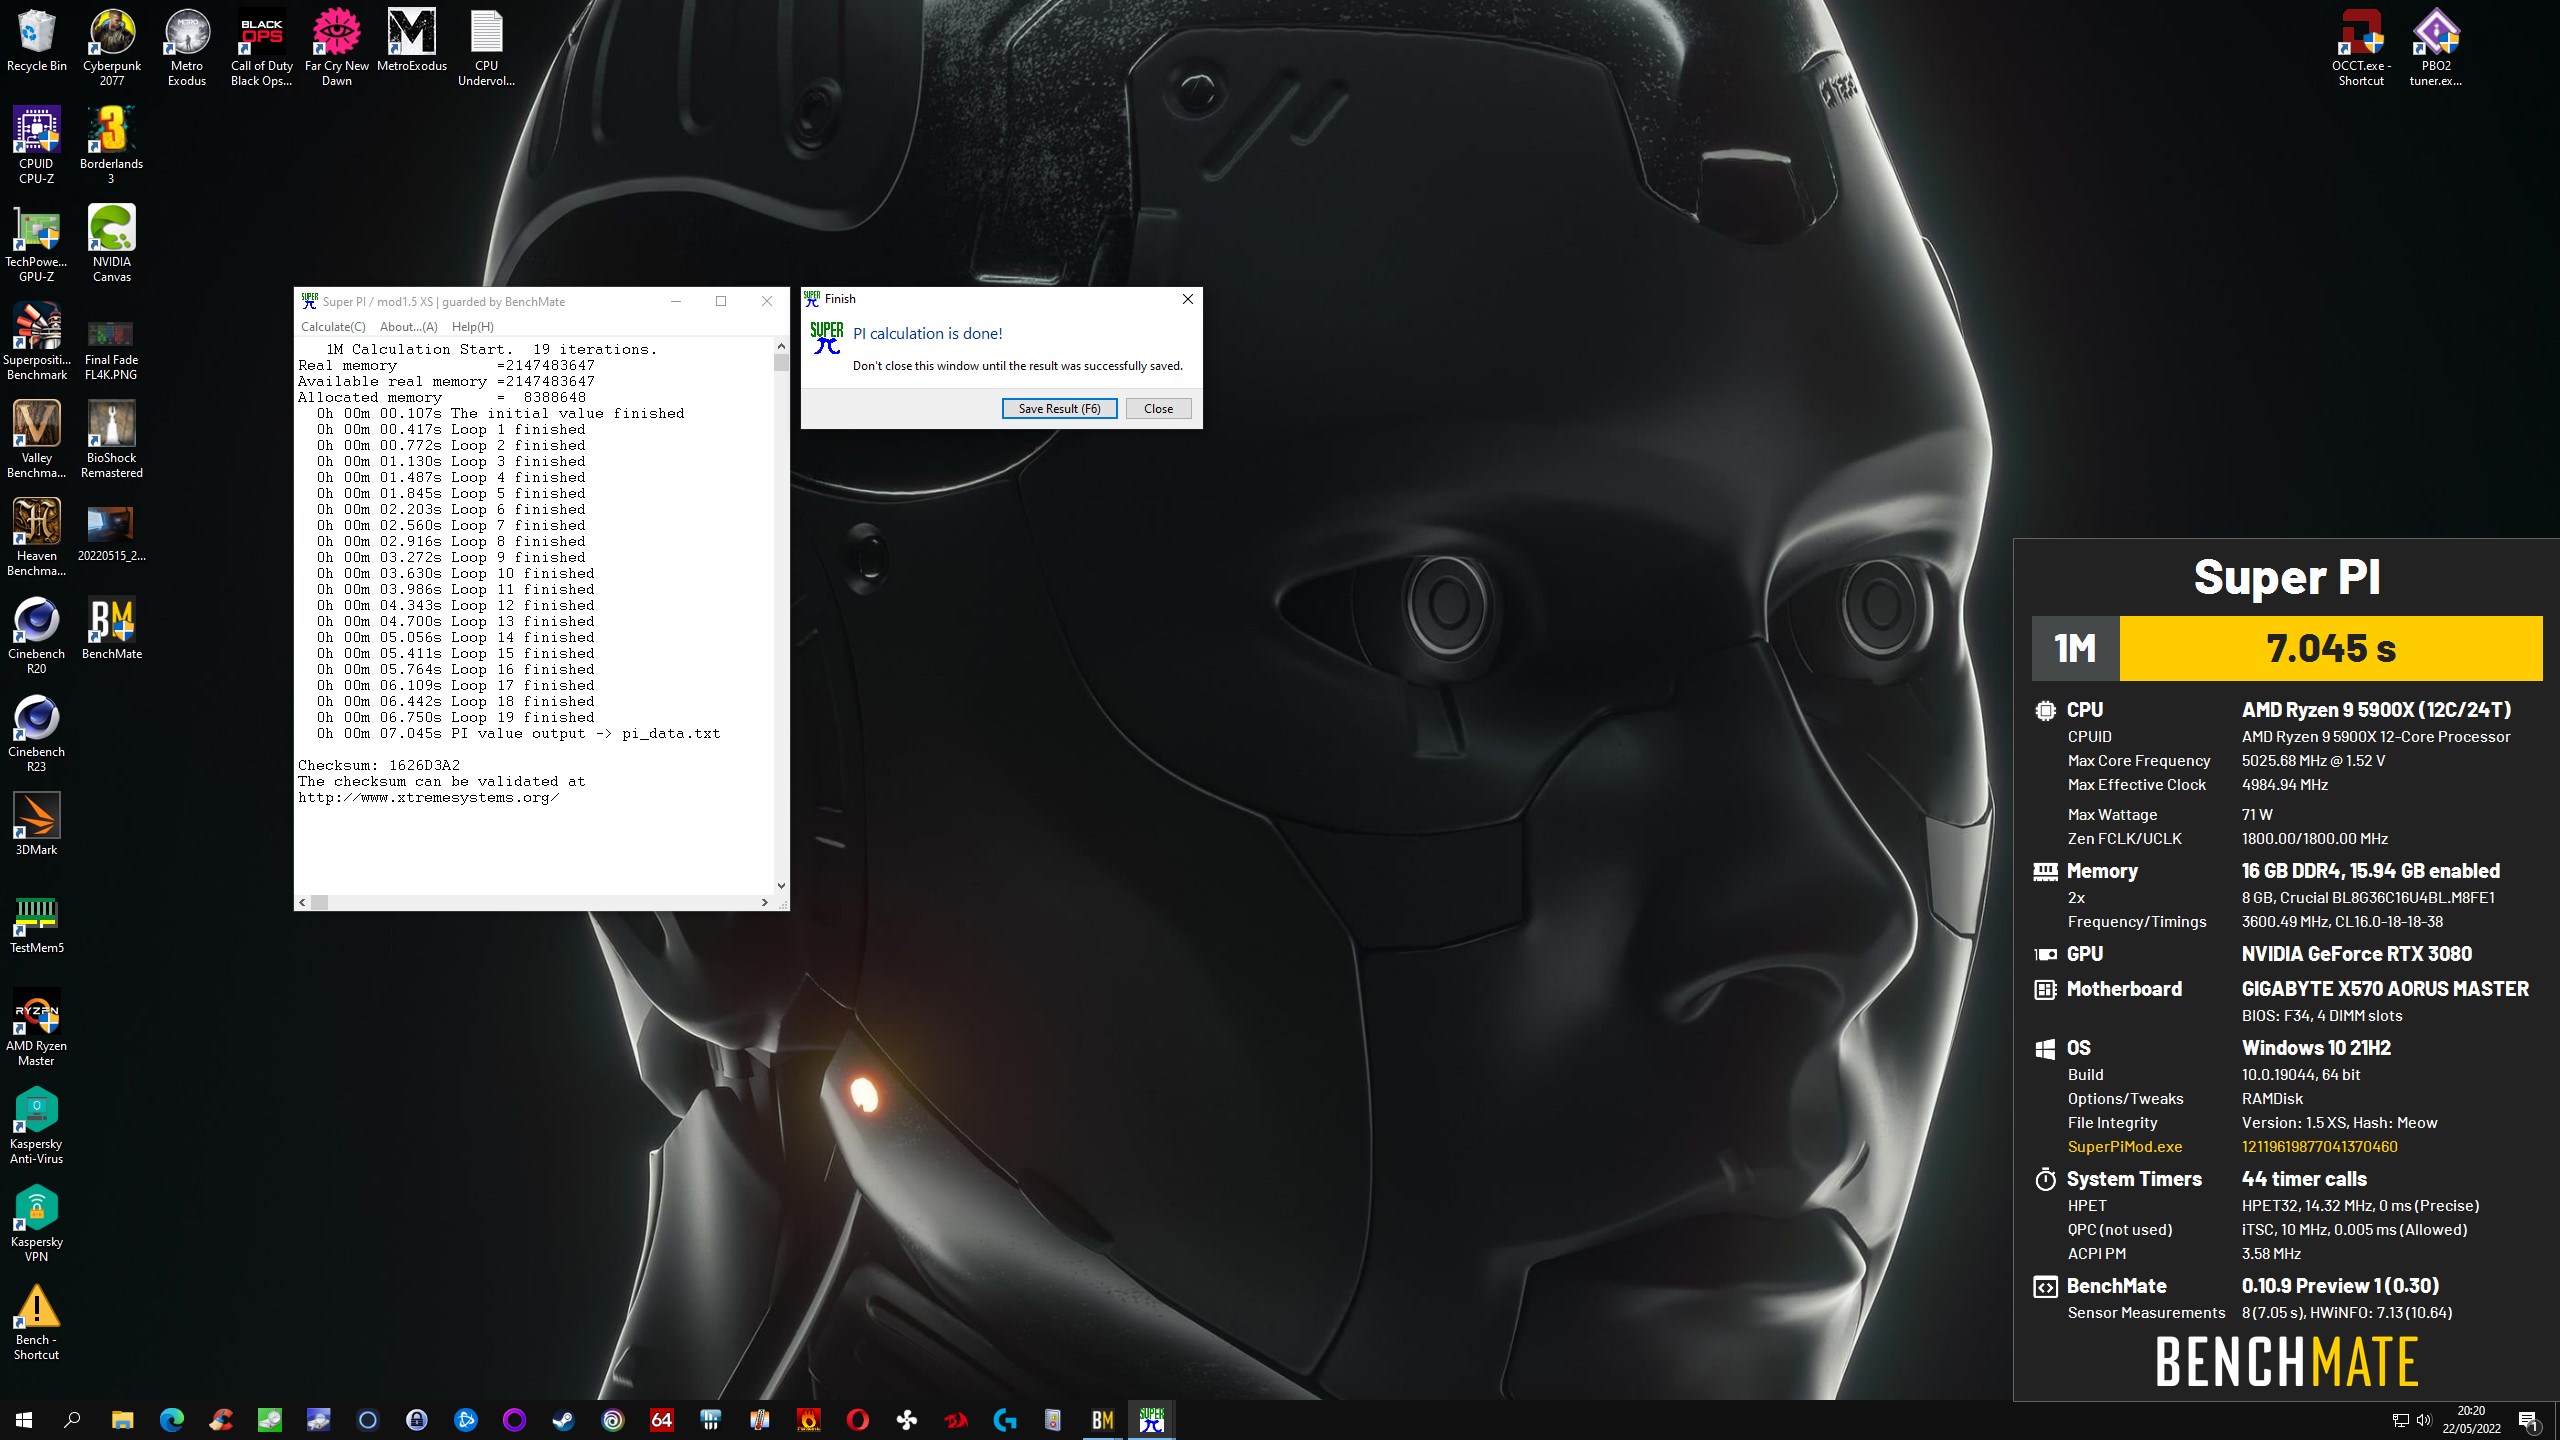Click the Save Result (F6) button
Viewport: 2560px width, 1440px height.
(1059, 408)
